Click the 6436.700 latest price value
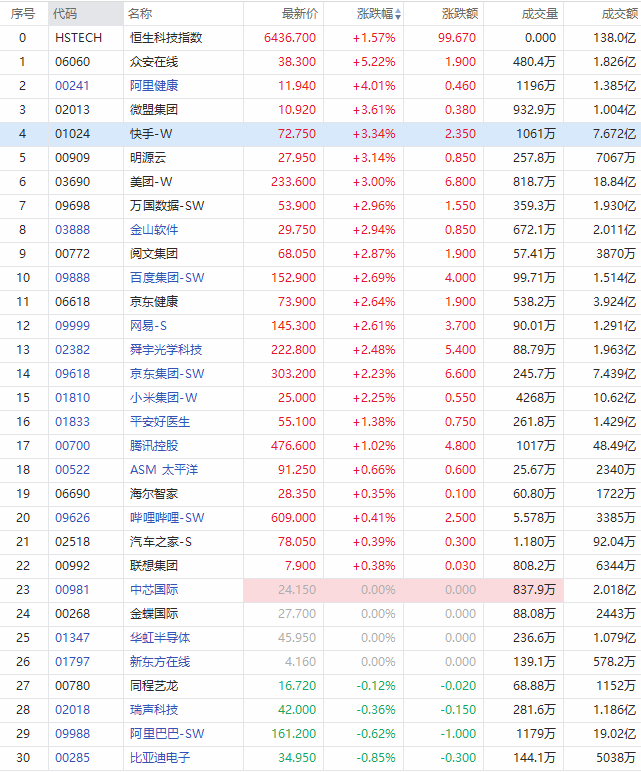Image resolution: width=641 pixels, height=772 pixels. click(x=290, y=37)
